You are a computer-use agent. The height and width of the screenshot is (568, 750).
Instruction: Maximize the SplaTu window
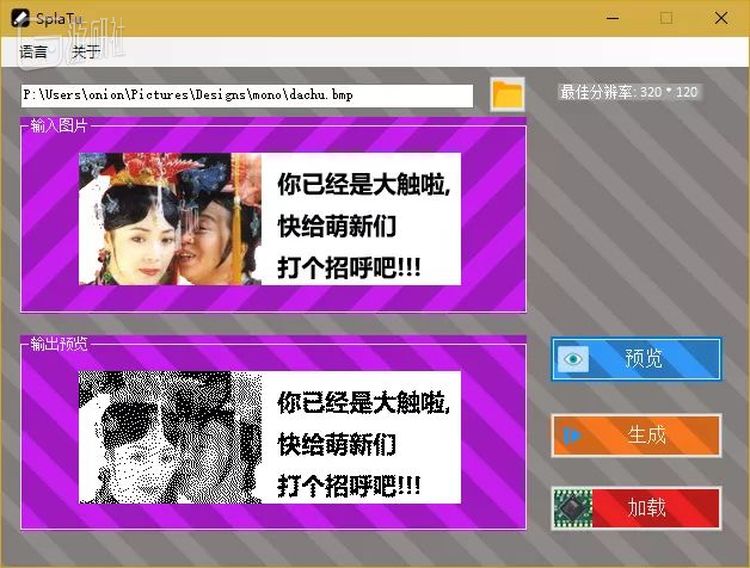[666, 18]
